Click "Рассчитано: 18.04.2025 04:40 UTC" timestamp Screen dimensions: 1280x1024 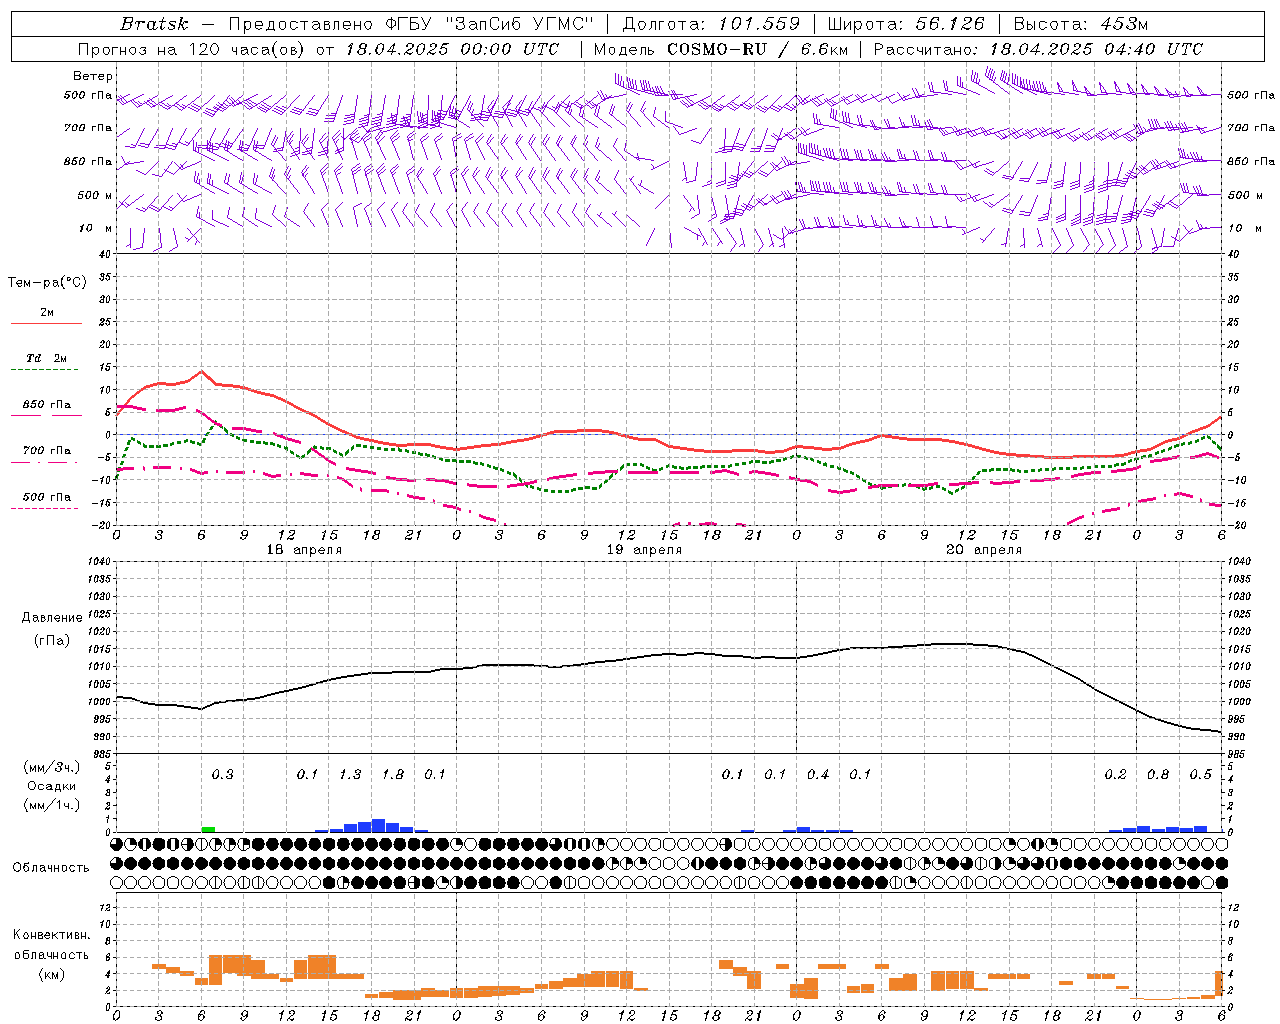click(1038, 49)
